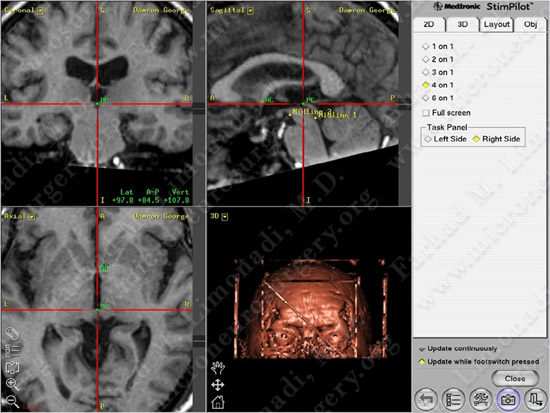Click the 3D head rendering thumbnail
This screenshot has height=413, width=550.
(x=310, y=309)
